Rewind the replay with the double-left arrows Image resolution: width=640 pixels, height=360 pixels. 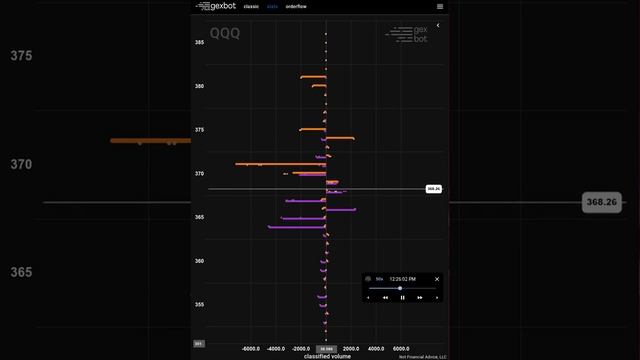[x=385, y=298]
